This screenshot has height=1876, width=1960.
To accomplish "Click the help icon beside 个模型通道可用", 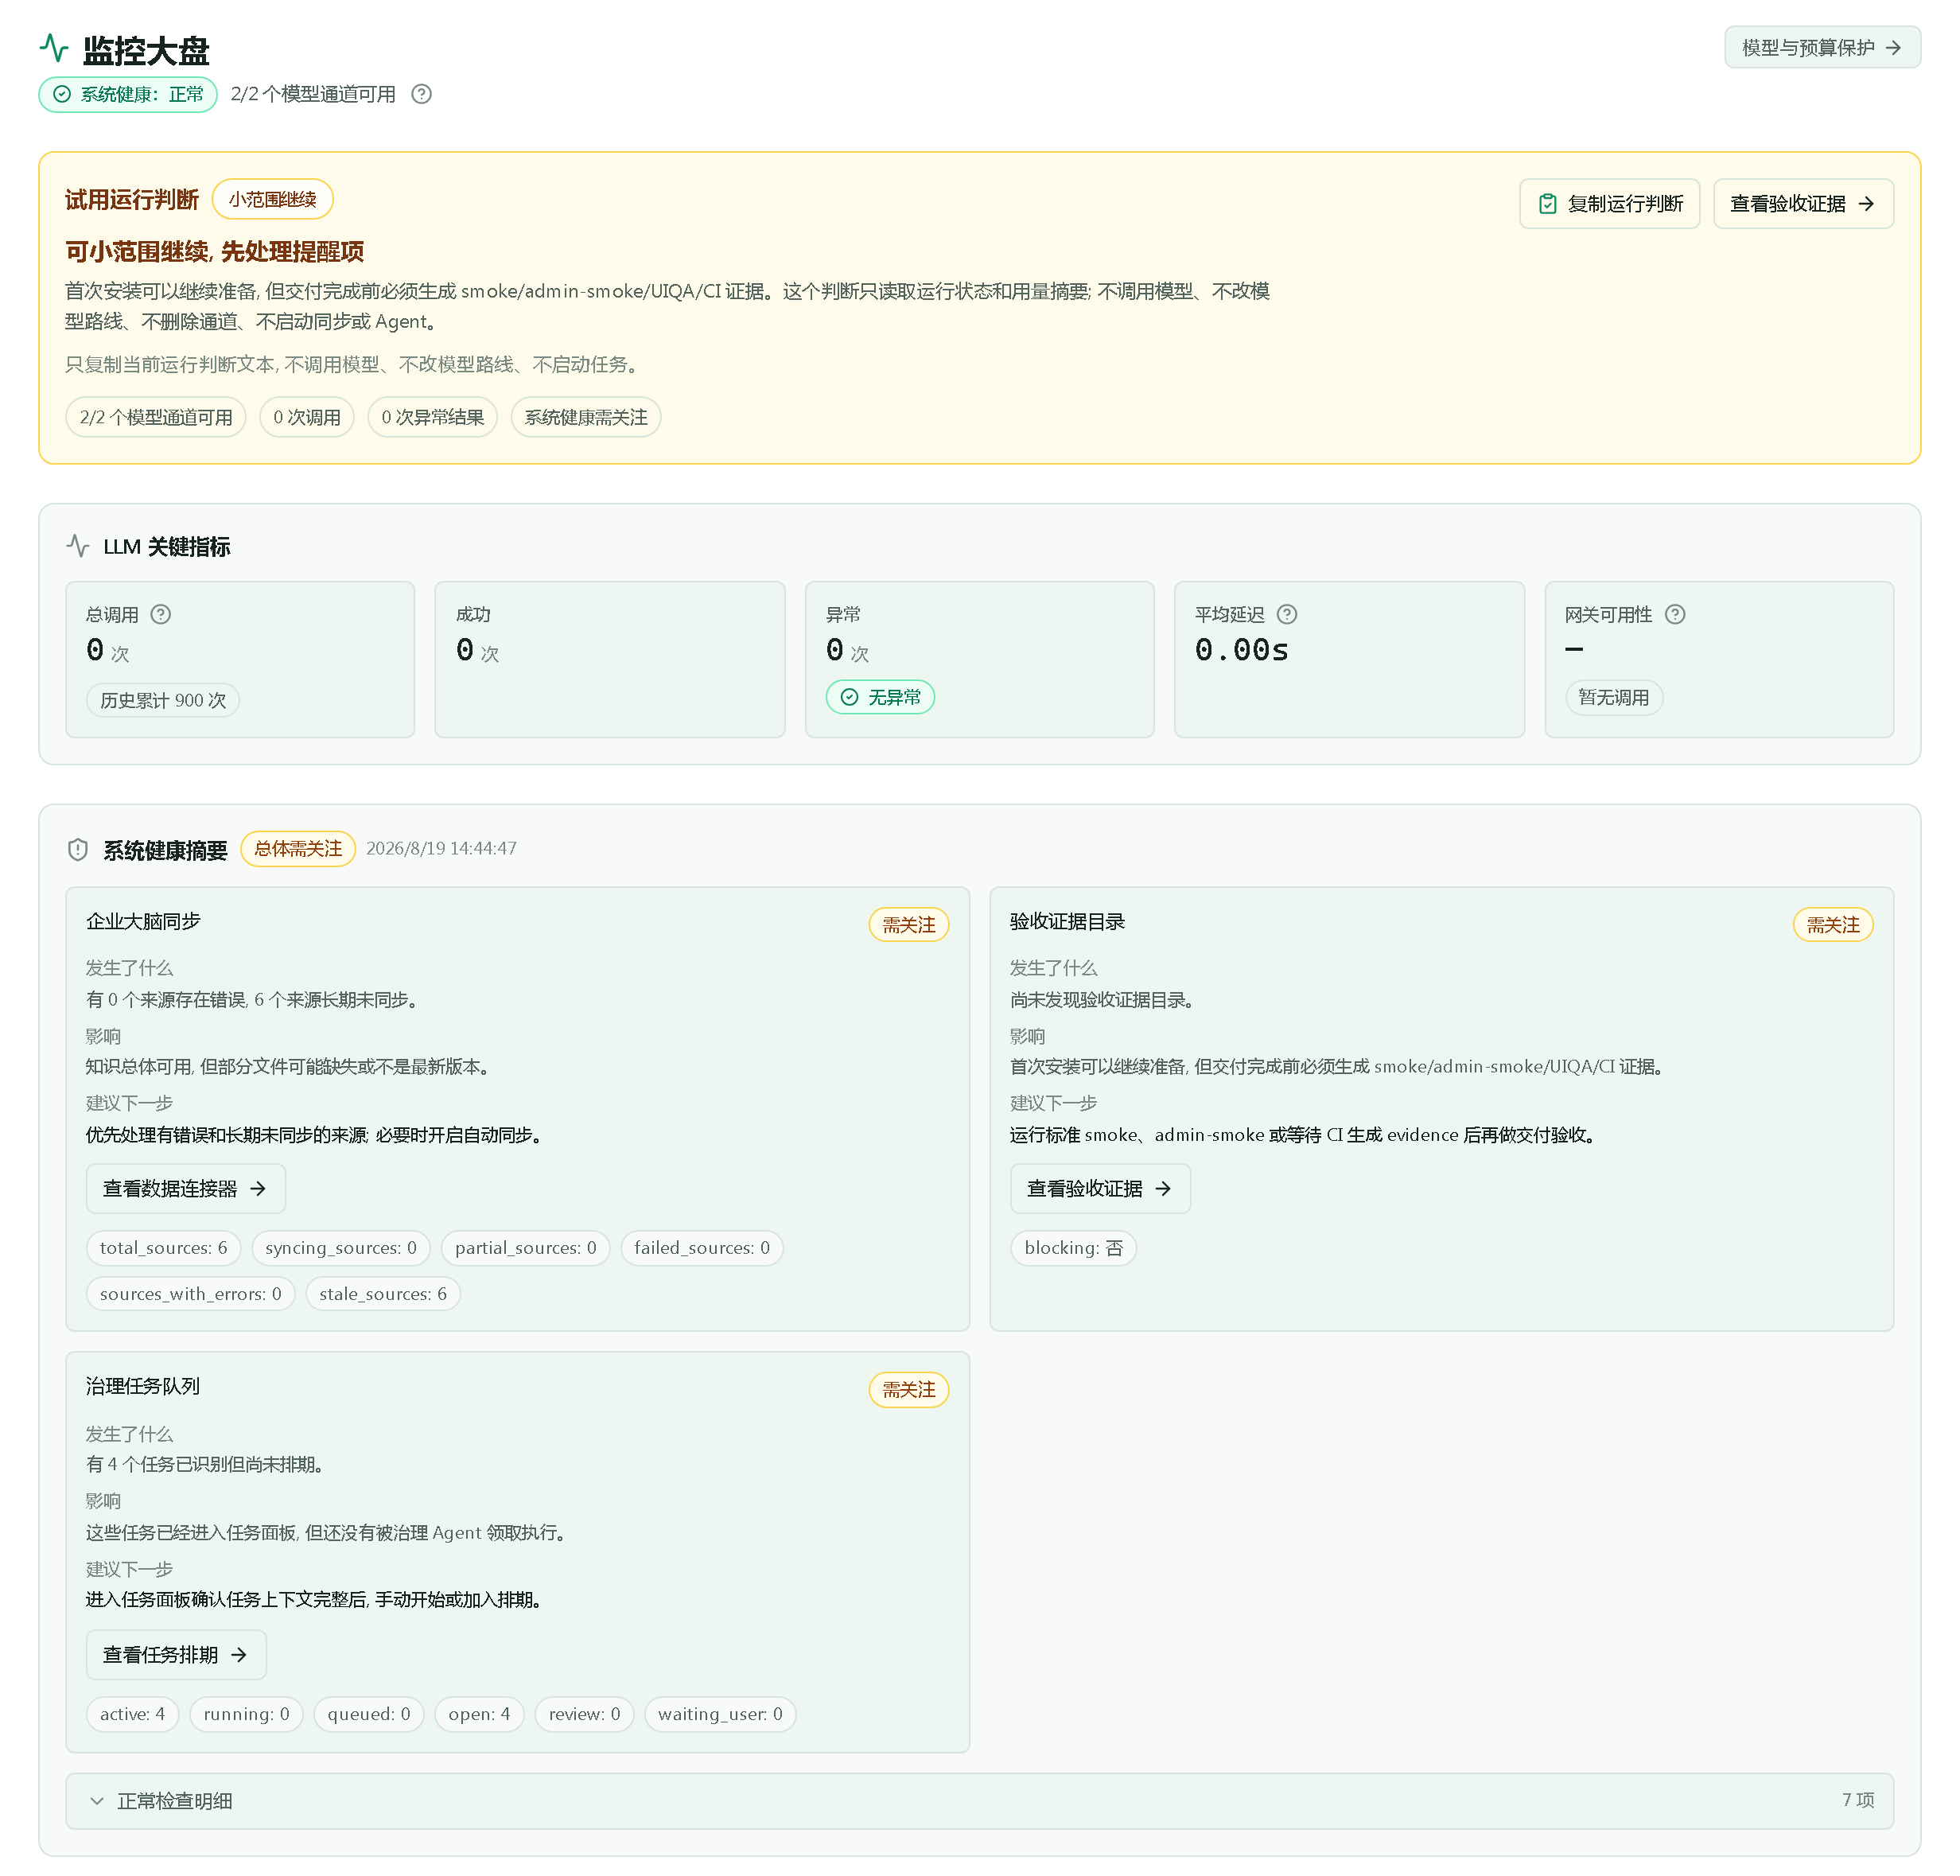I will pos(422,94).
